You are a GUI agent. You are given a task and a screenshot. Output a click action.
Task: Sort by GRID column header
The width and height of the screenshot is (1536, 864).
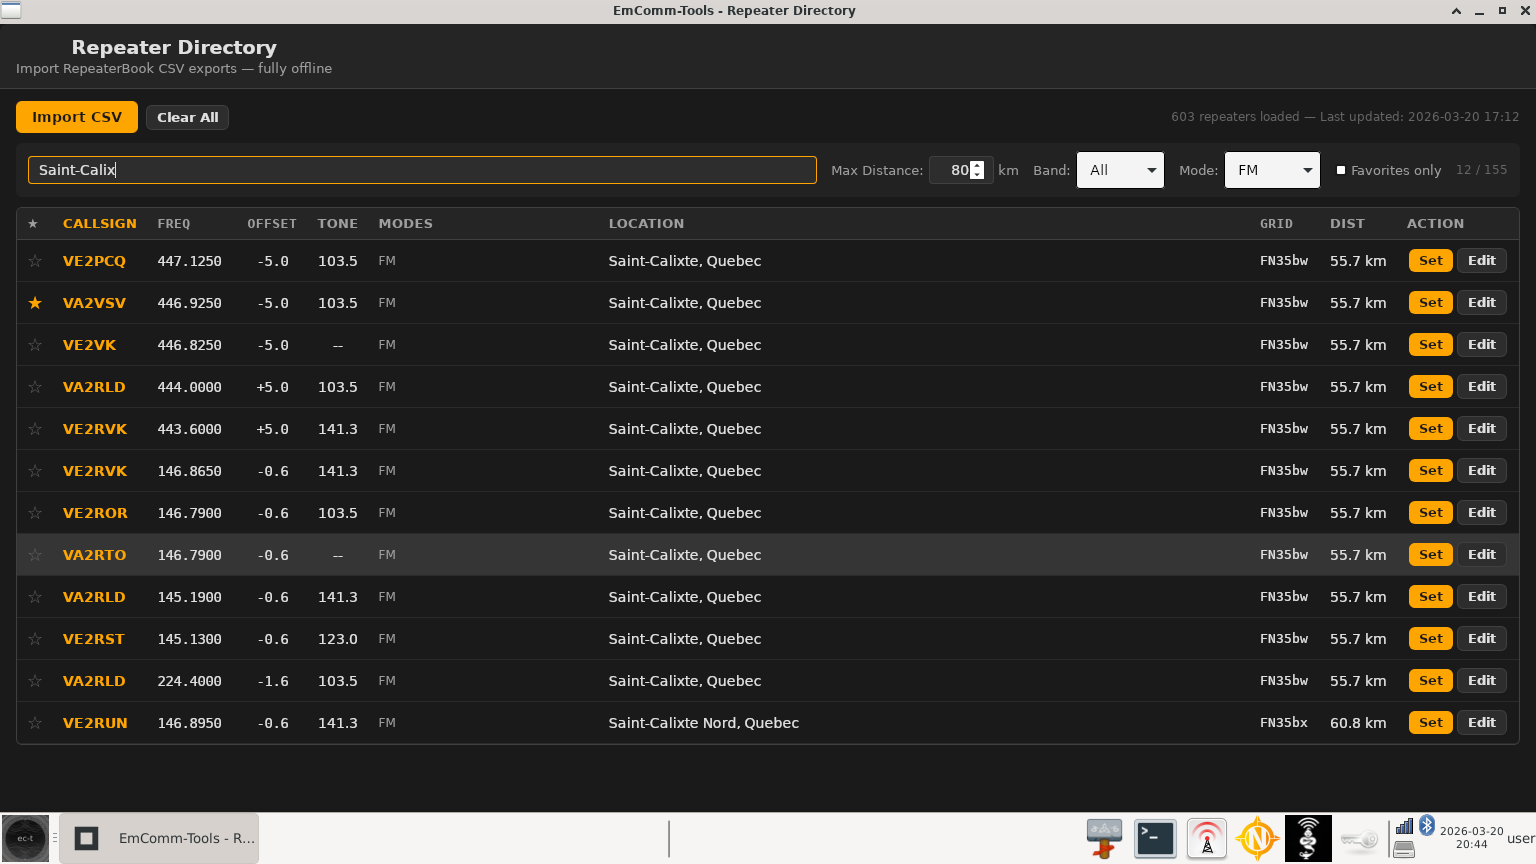click(1276, 224)
